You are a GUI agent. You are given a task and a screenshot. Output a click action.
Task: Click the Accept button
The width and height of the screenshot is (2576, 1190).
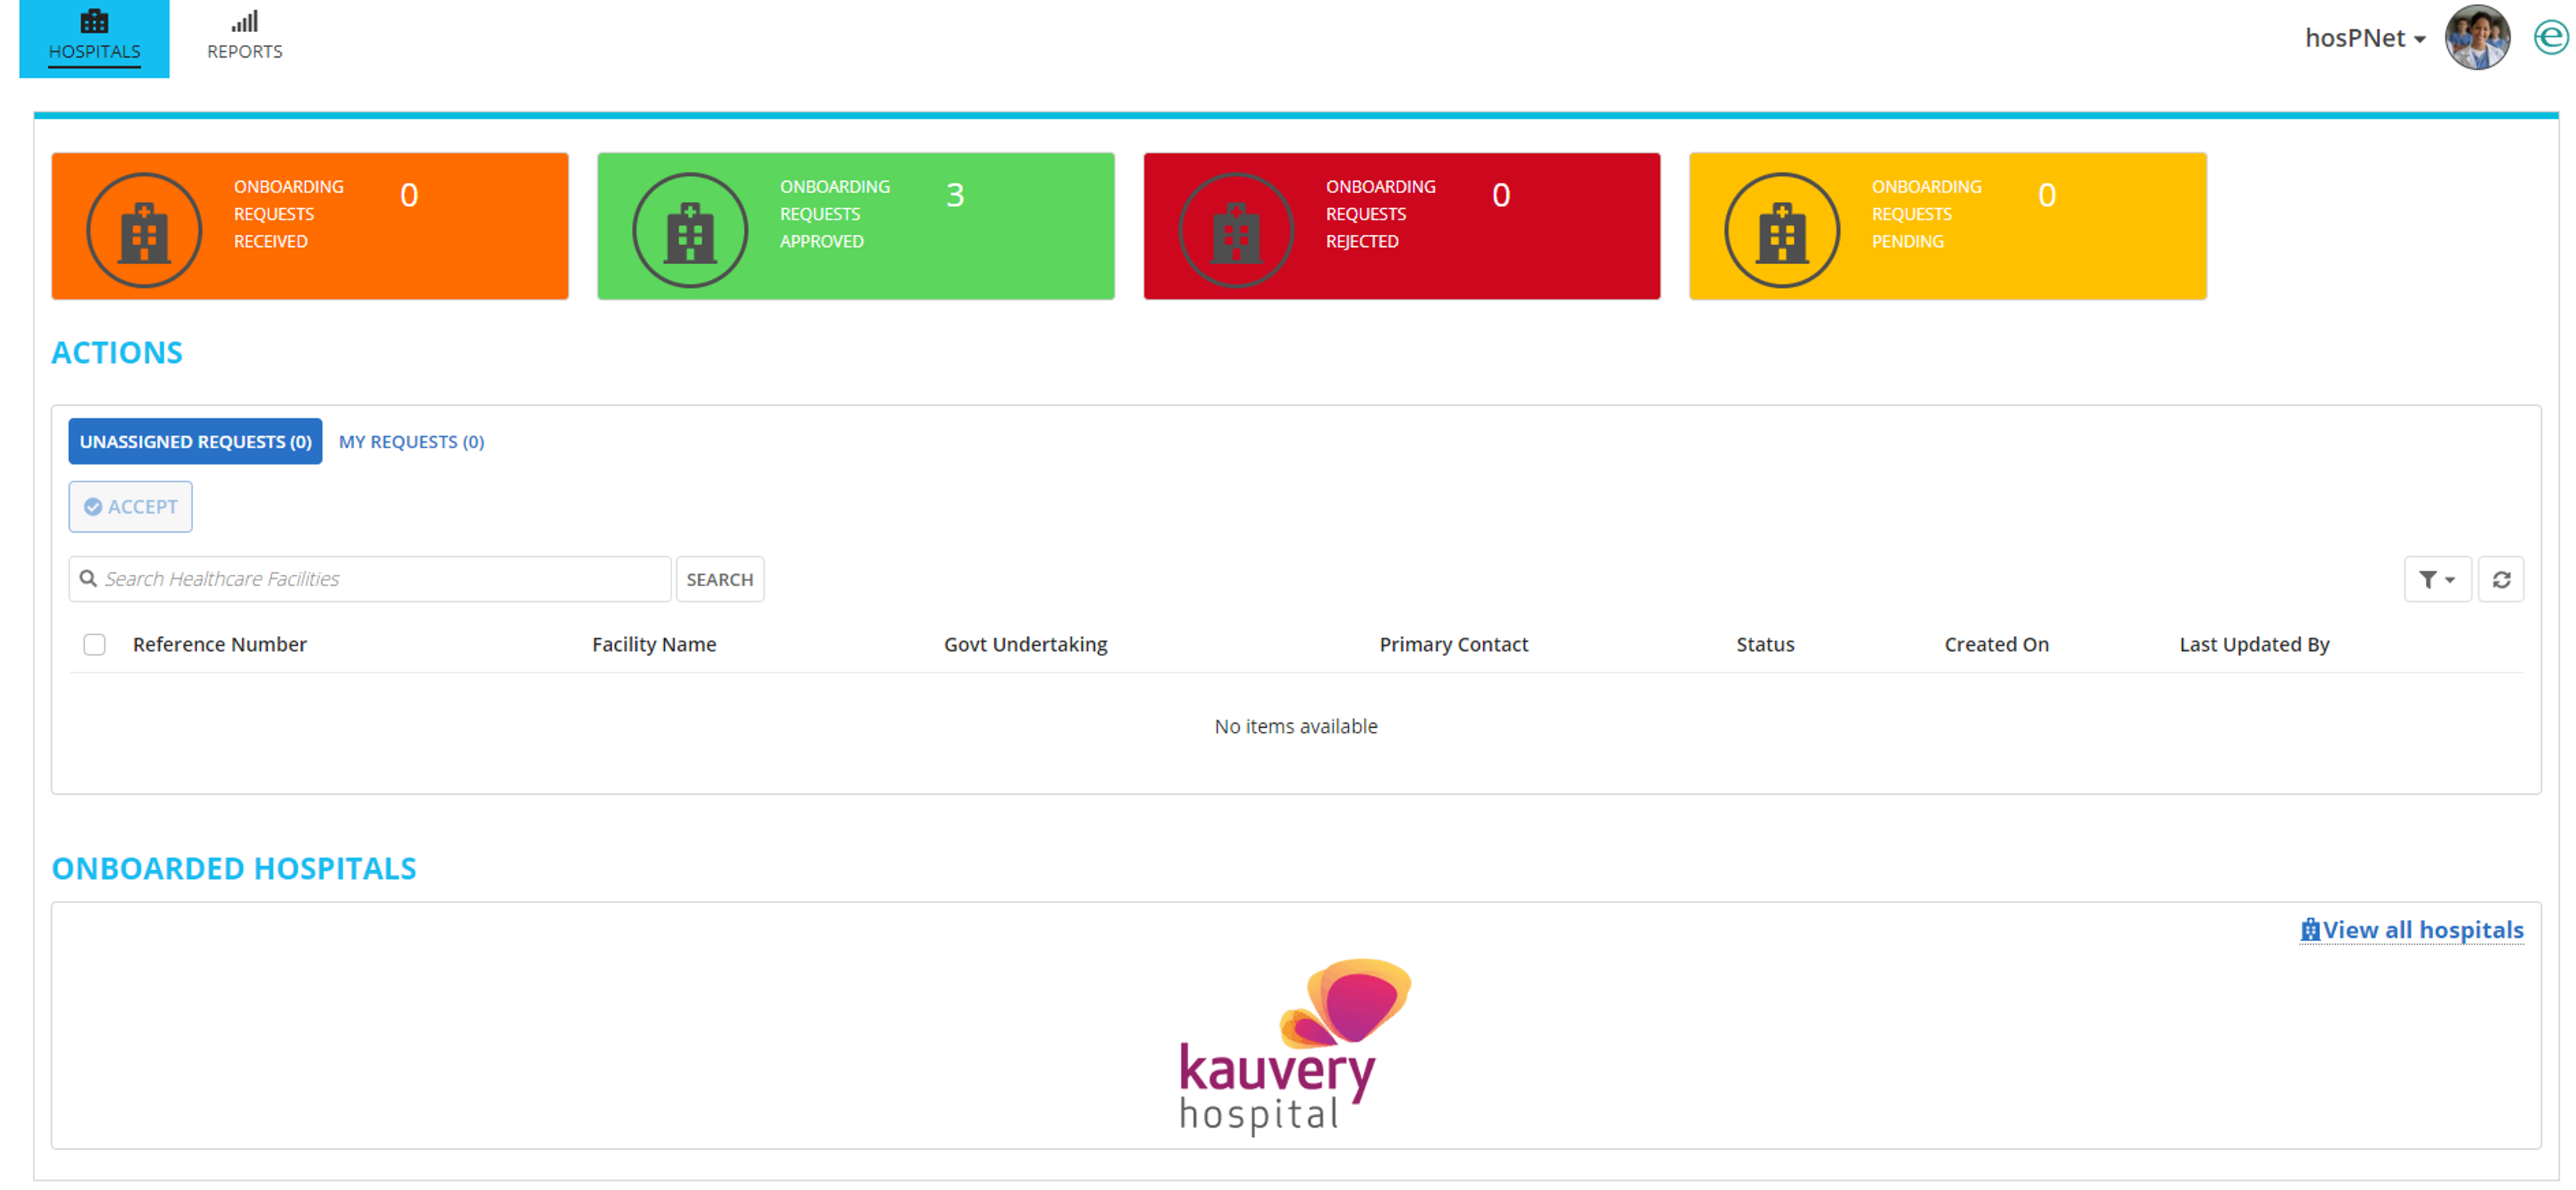(x=130, y=507)
